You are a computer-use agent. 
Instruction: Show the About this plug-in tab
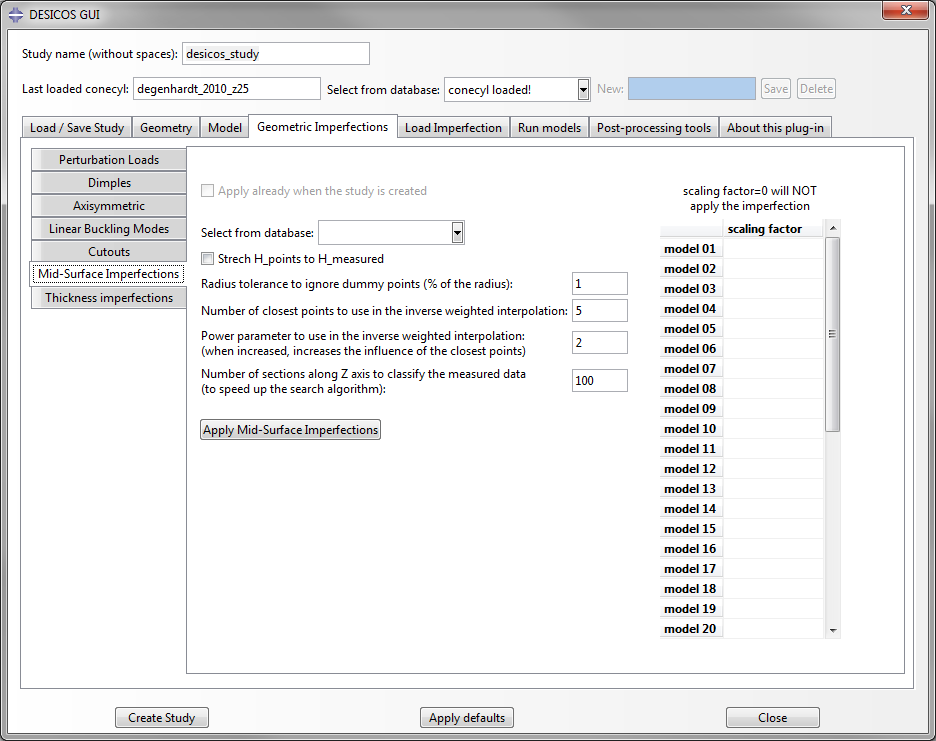(x=775, y=128)
